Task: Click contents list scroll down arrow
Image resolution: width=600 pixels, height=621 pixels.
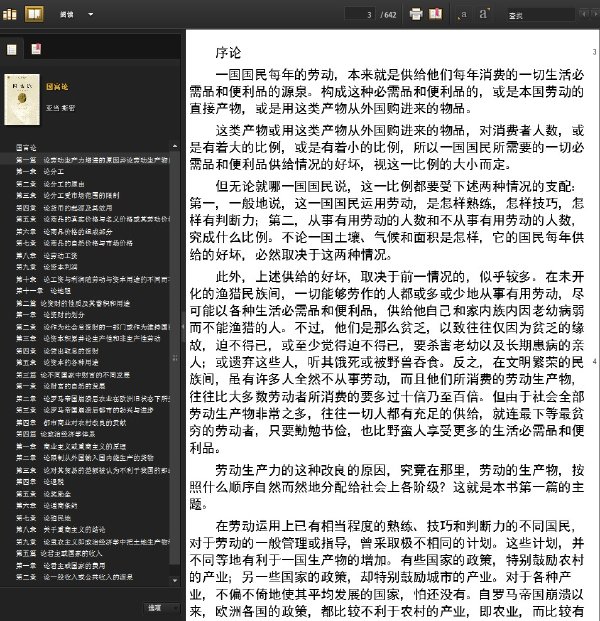Action: (x=175, y=580)
